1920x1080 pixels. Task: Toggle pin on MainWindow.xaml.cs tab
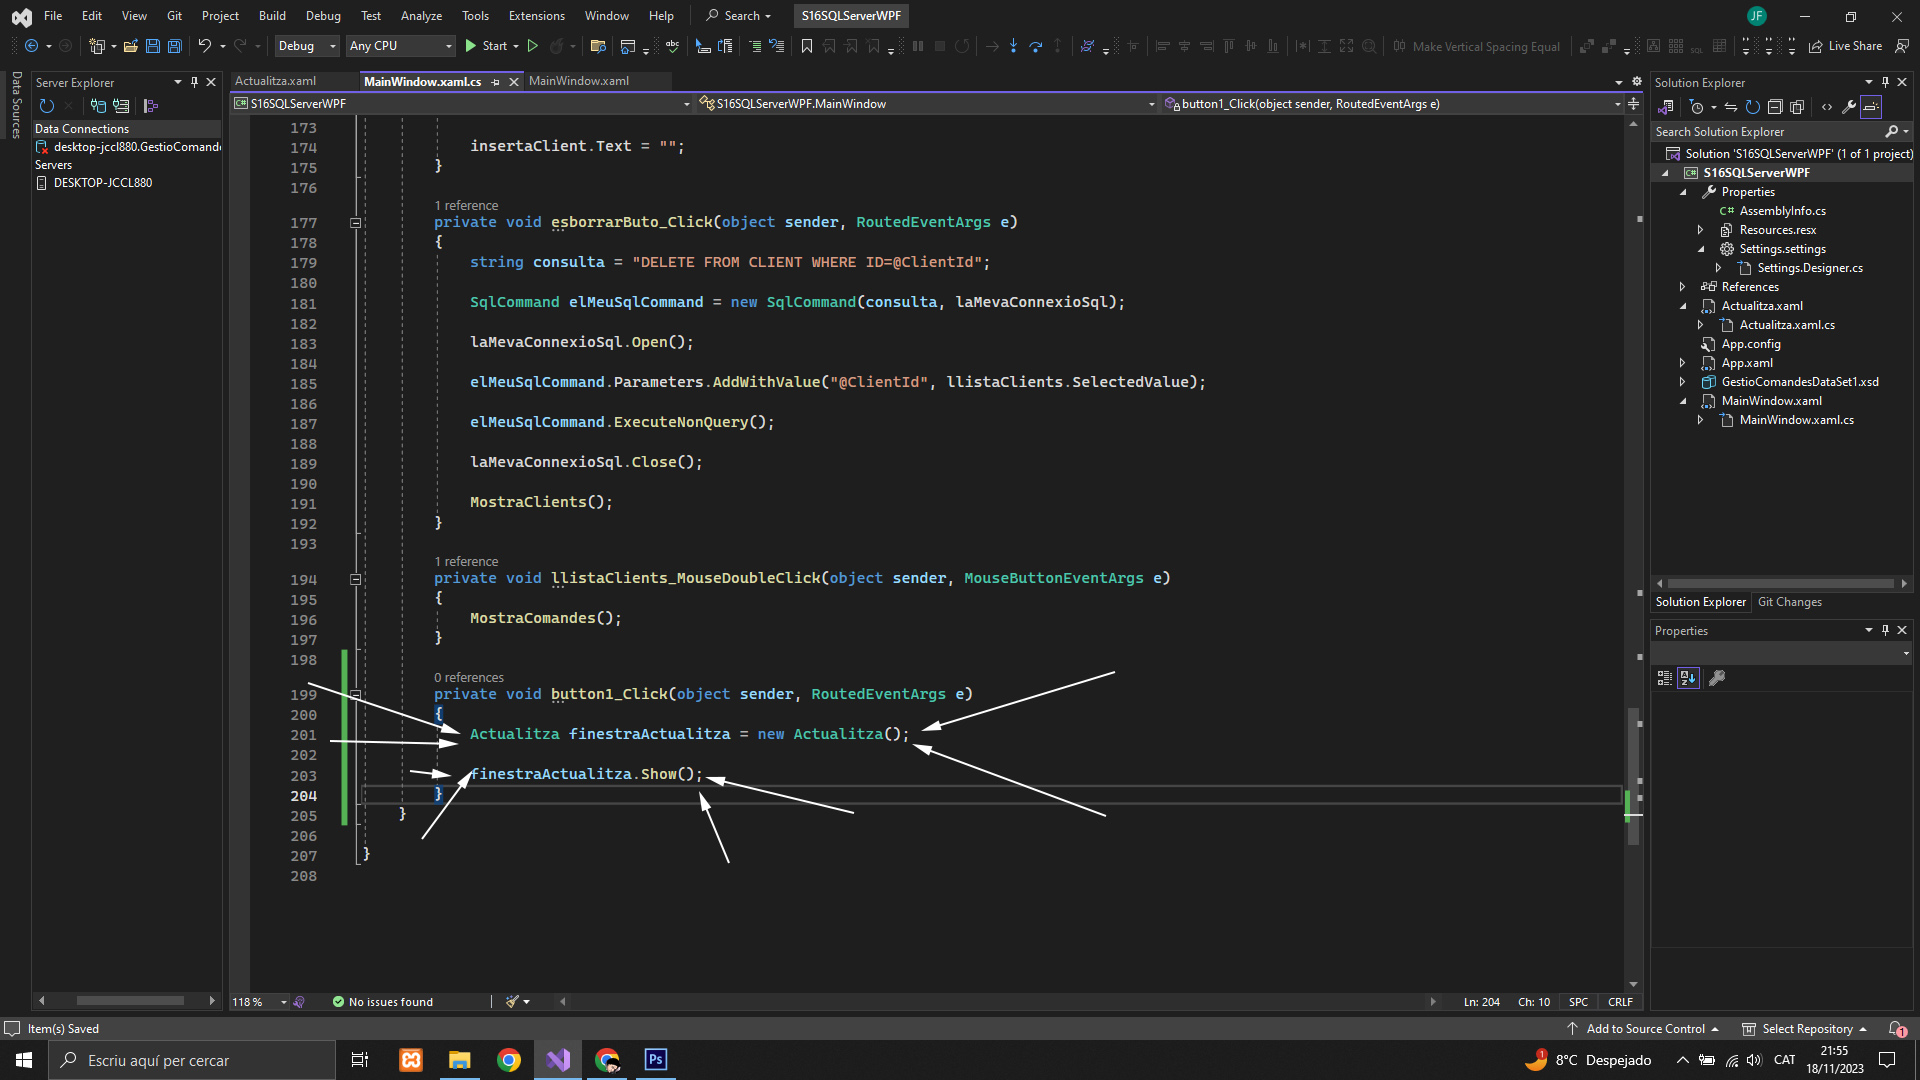[495, 82]
